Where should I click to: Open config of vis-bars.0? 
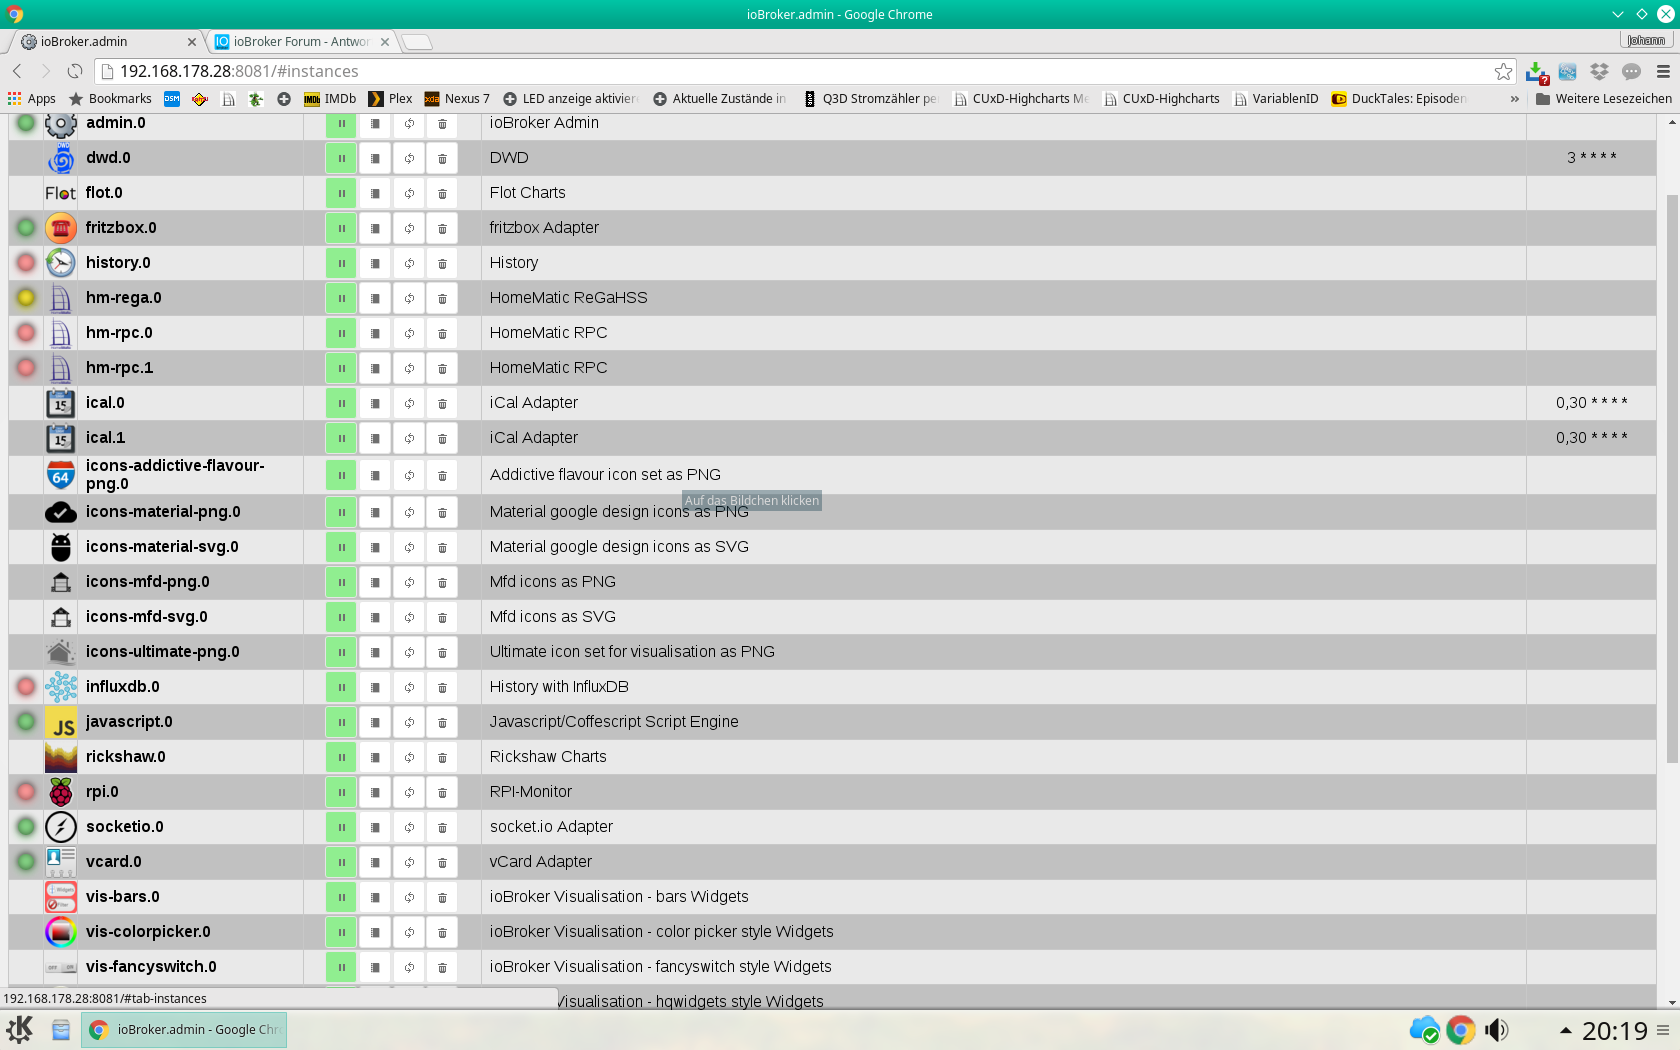coord(375,897)
